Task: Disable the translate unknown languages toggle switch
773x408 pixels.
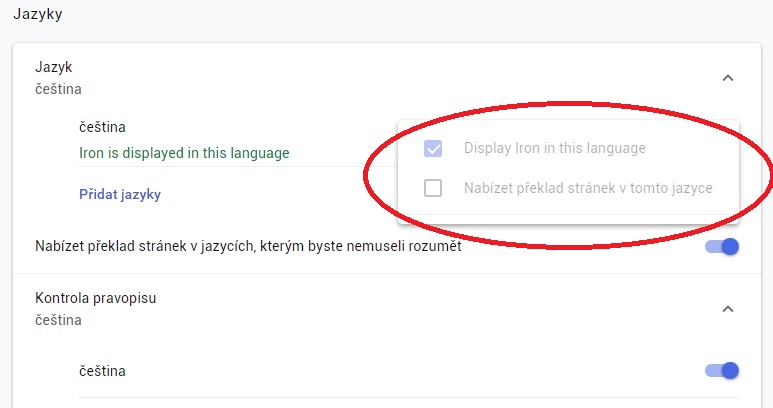Action: point(722,246)
